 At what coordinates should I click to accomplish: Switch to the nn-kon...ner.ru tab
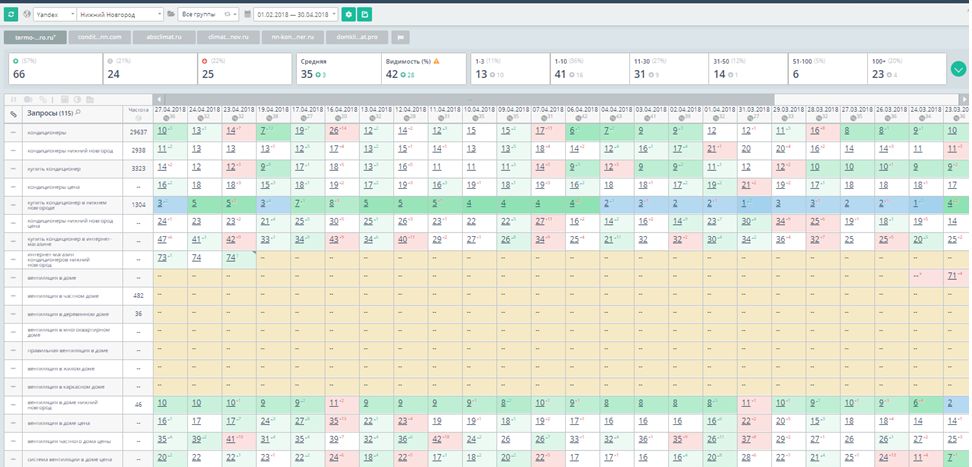click(293, 37)
